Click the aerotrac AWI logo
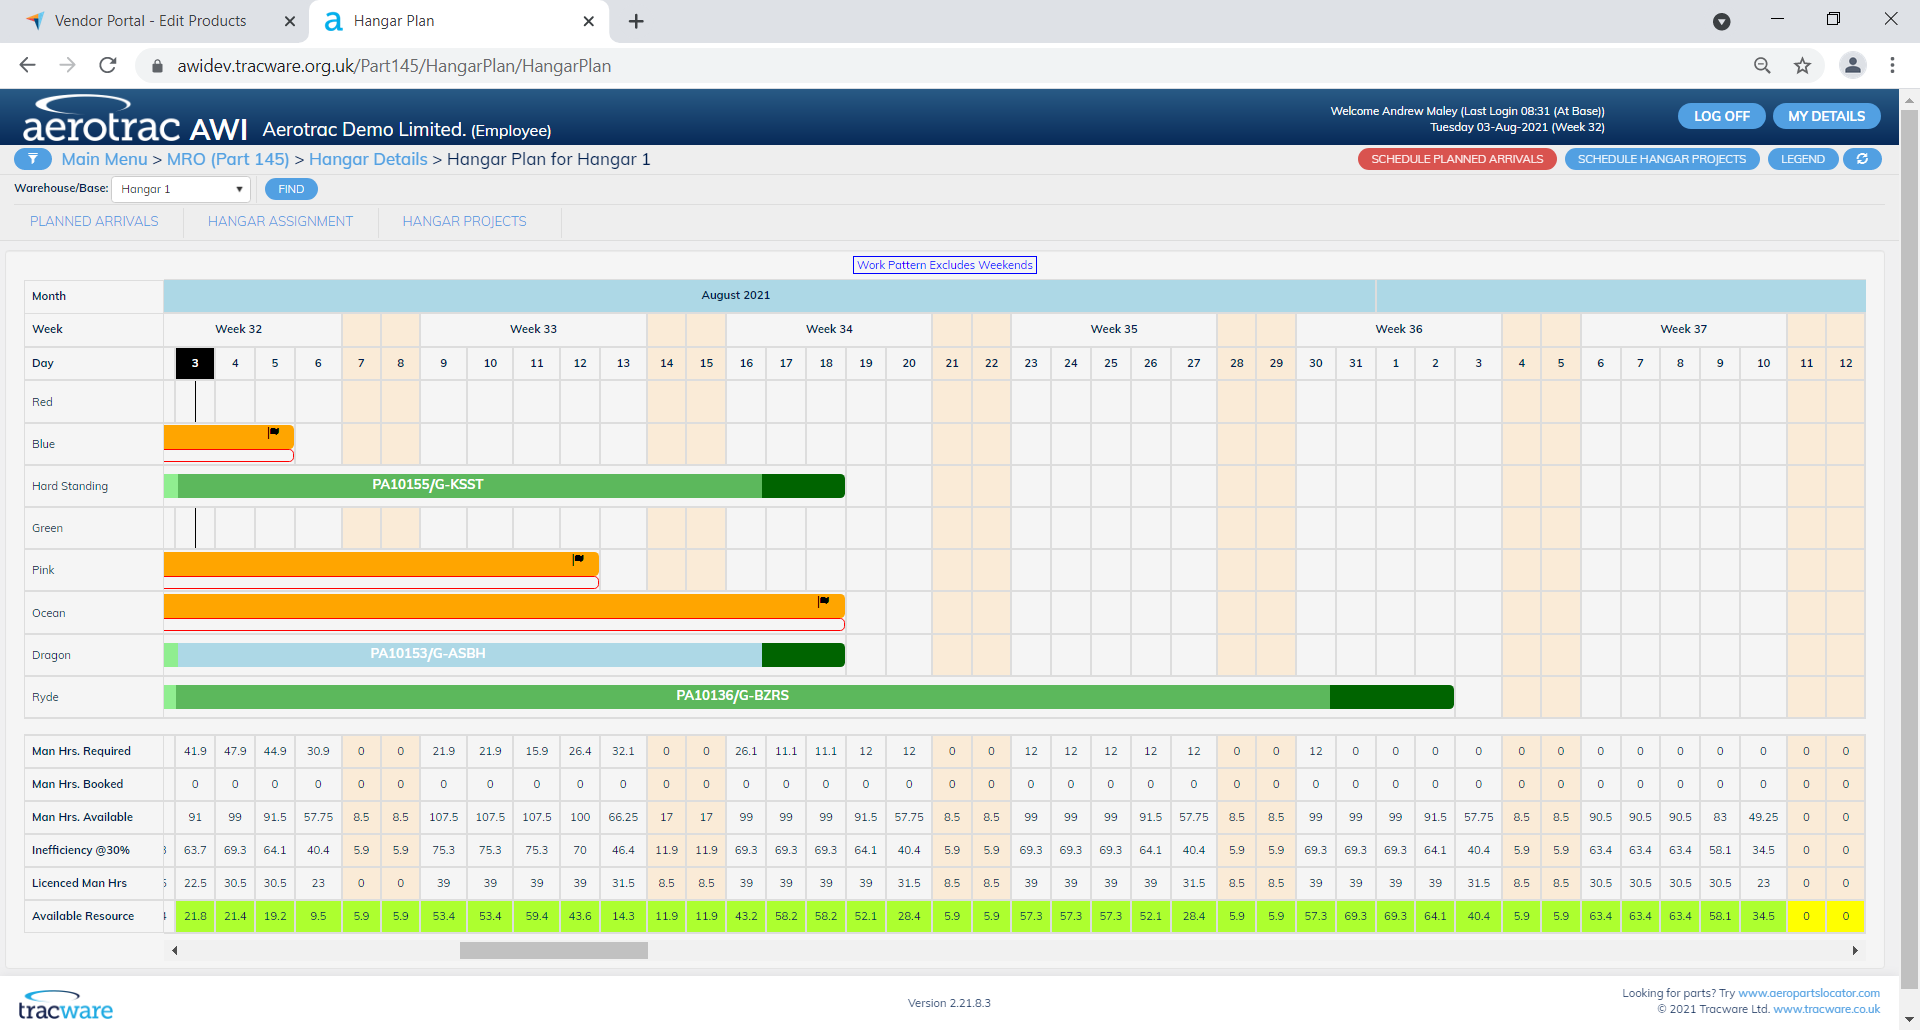This screenshot has height=1030, width=1920. 134,119
